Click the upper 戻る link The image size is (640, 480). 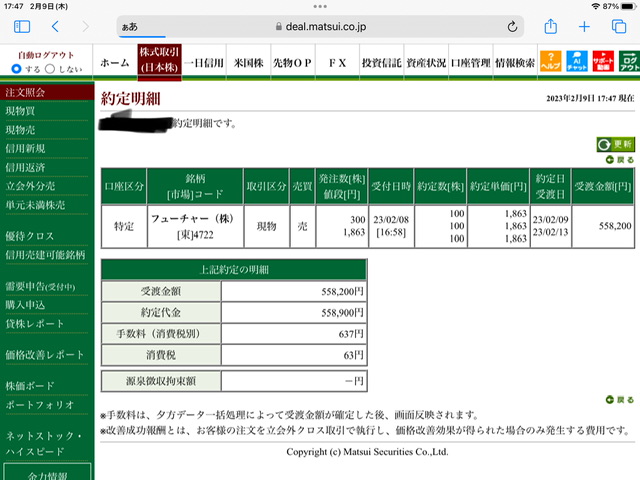tap(620, 160)
